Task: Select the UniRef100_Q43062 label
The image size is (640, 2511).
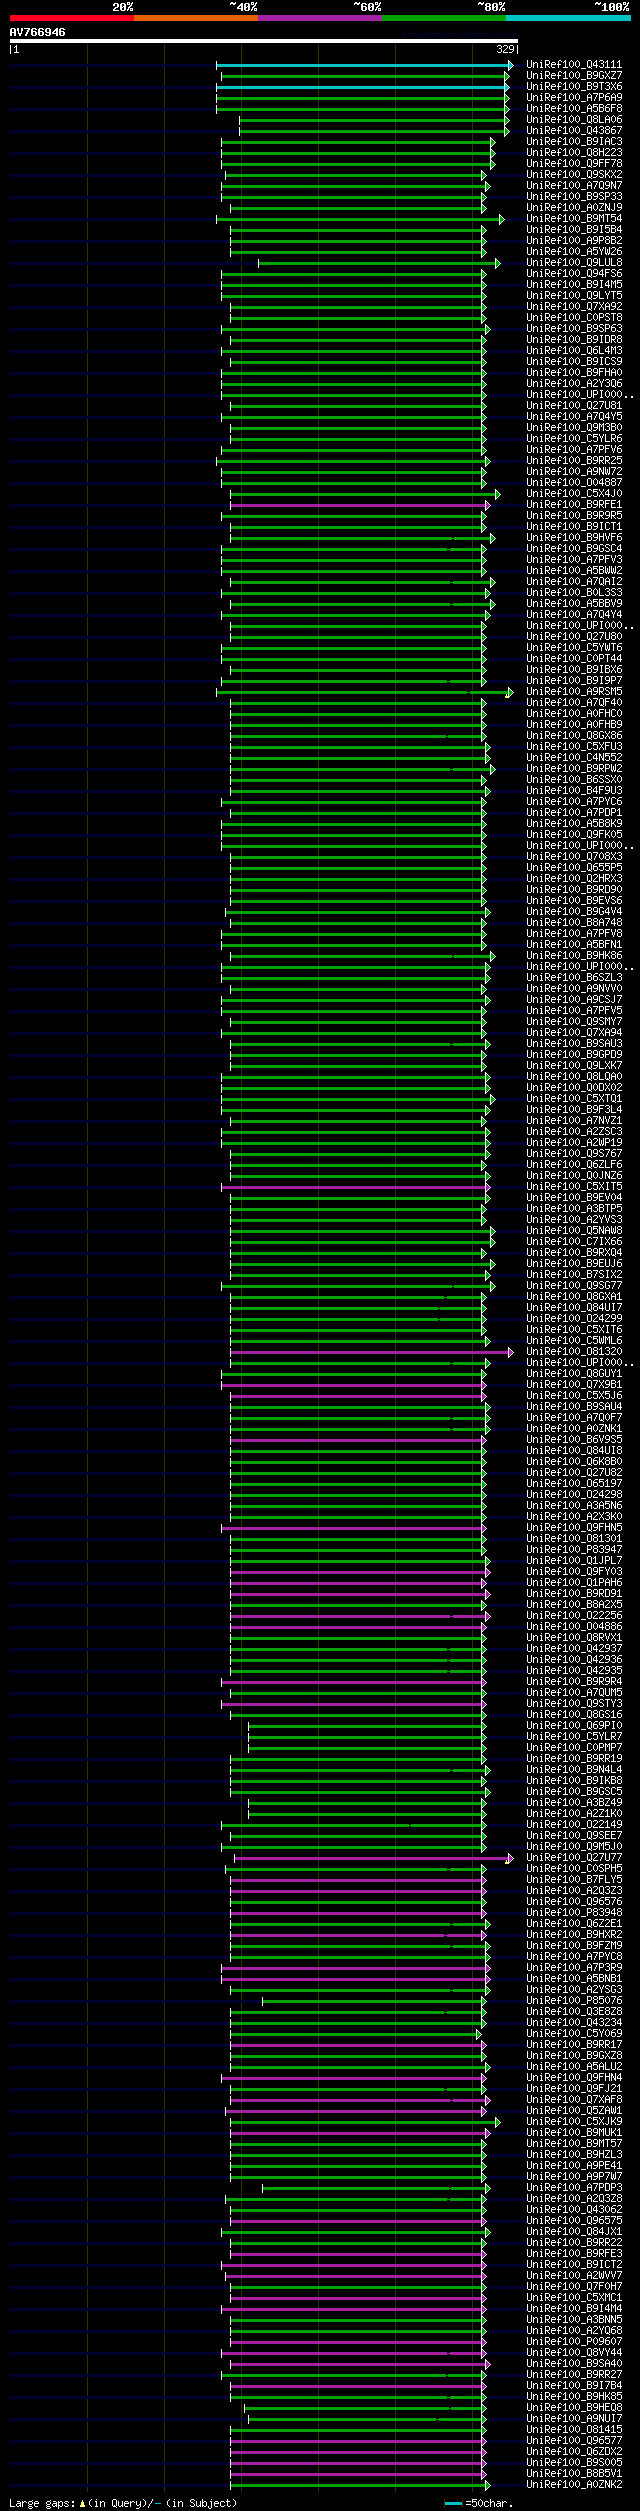Action: coord(574,2210)
